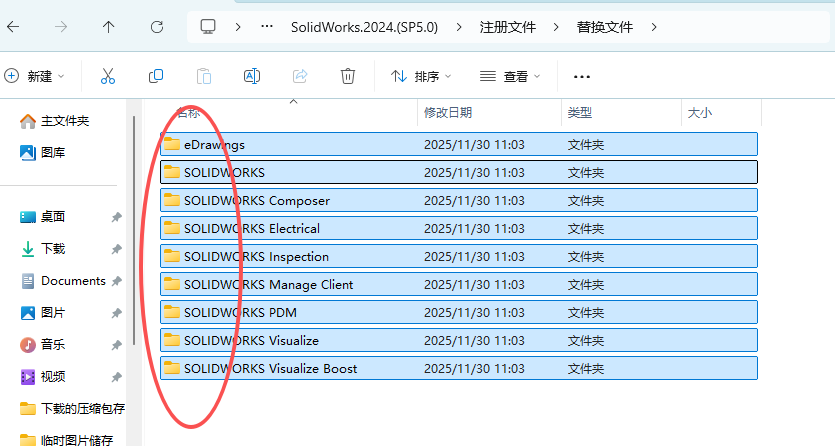
Task: Sort by 名称 column header
Action: [188, 112]
